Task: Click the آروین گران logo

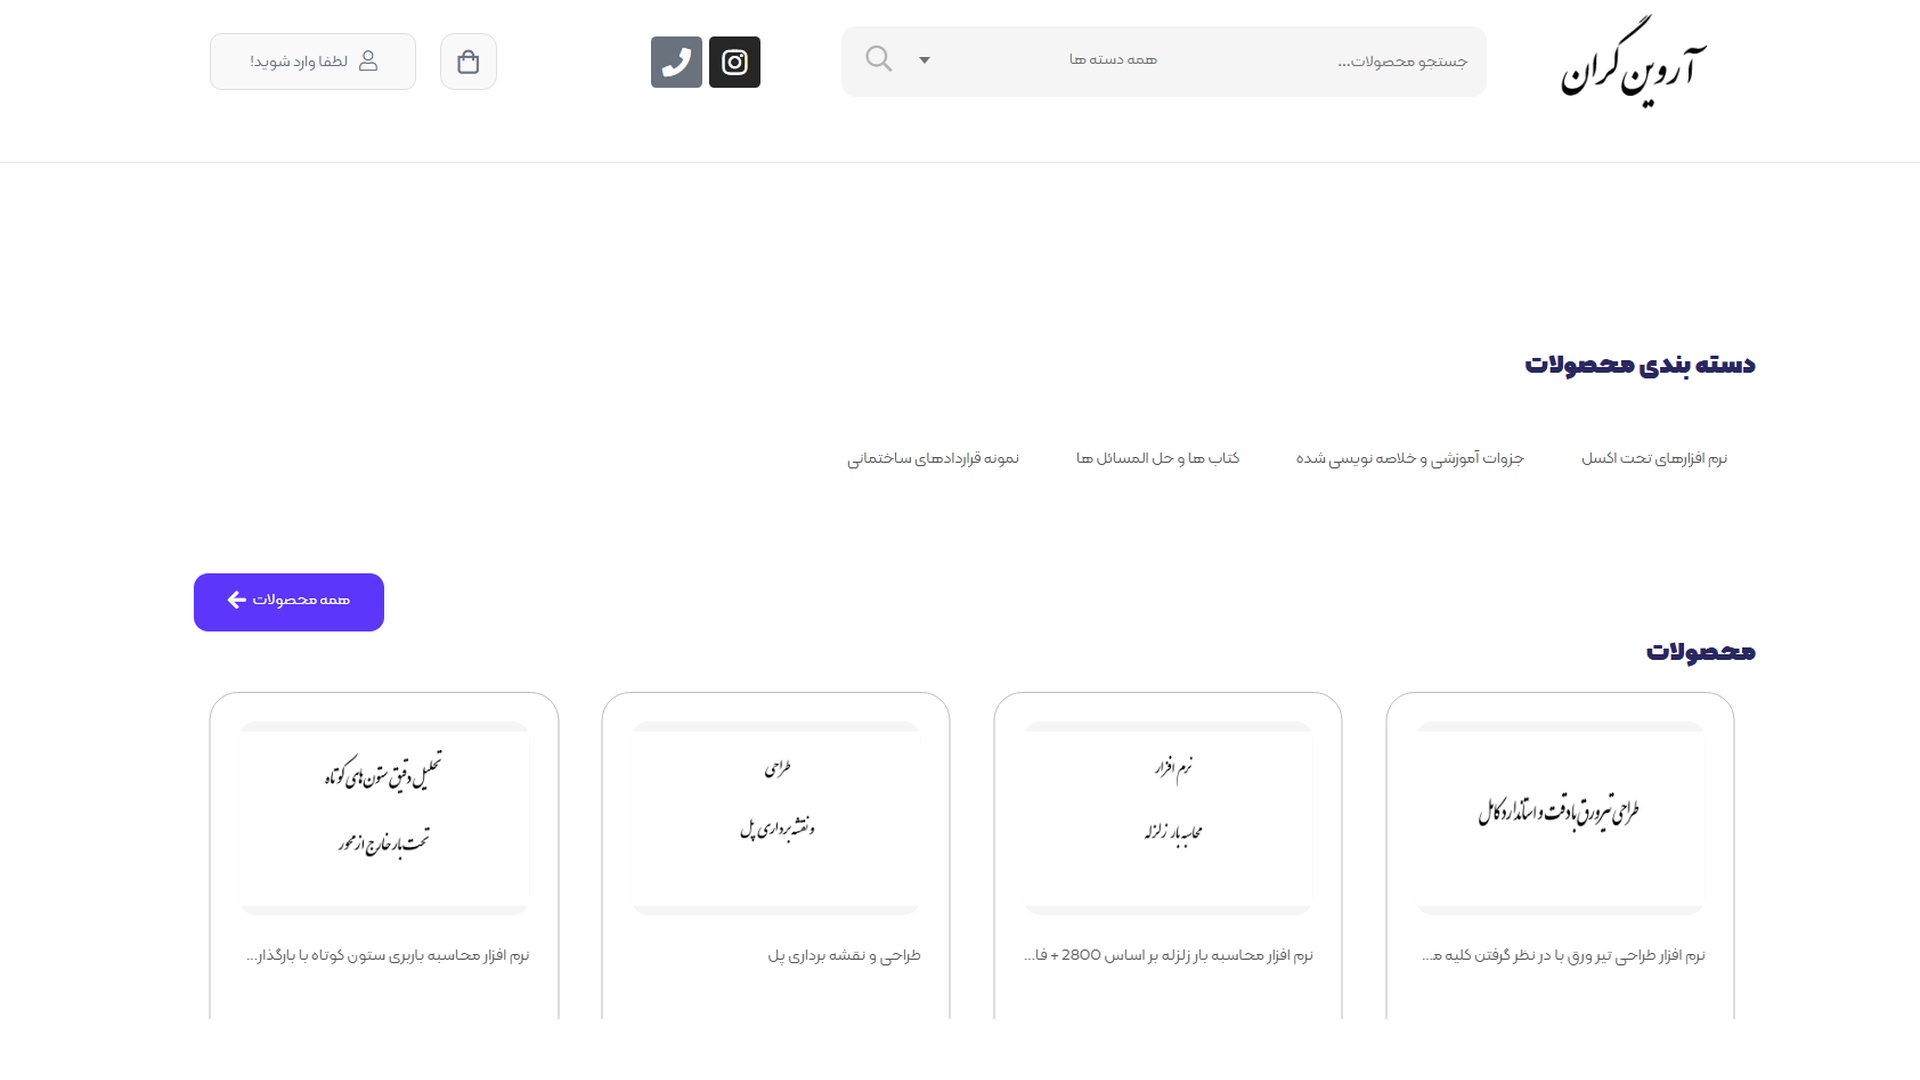Action: click(1633, 62)
